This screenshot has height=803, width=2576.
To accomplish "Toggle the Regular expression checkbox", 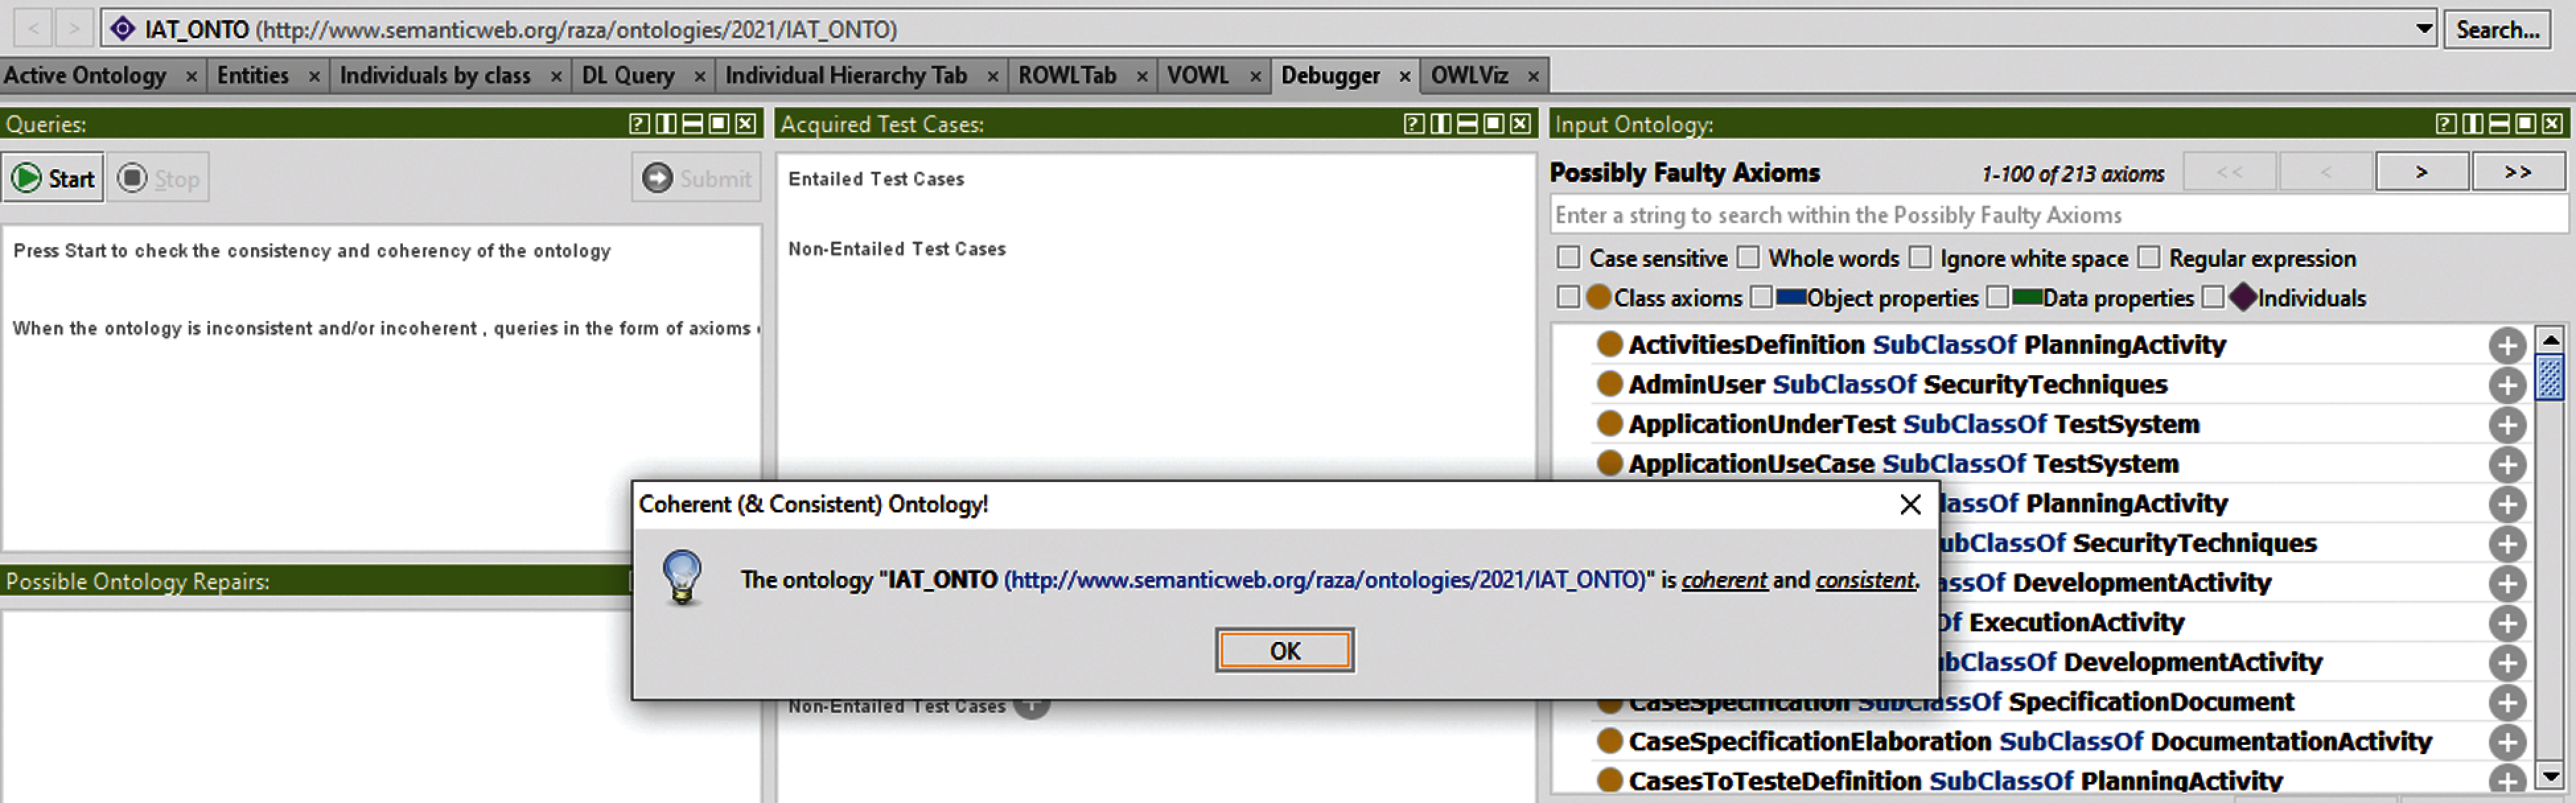I will pos(2148,258).
